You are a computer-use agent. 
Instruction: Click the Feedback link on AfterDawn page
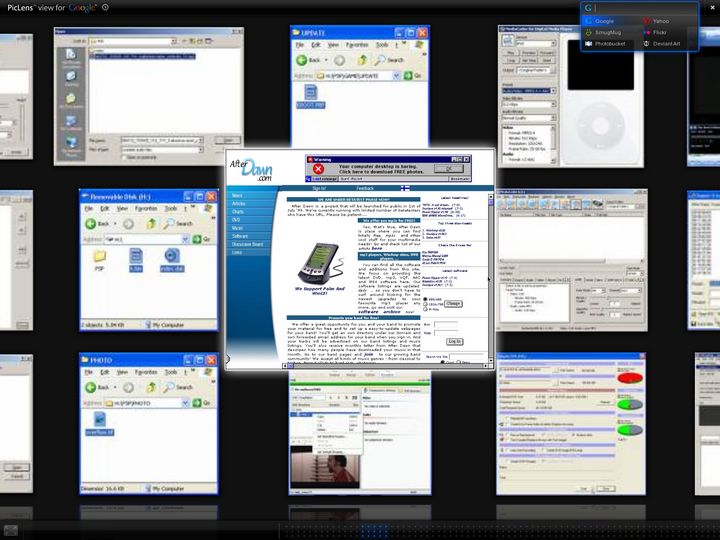point(365,188)
